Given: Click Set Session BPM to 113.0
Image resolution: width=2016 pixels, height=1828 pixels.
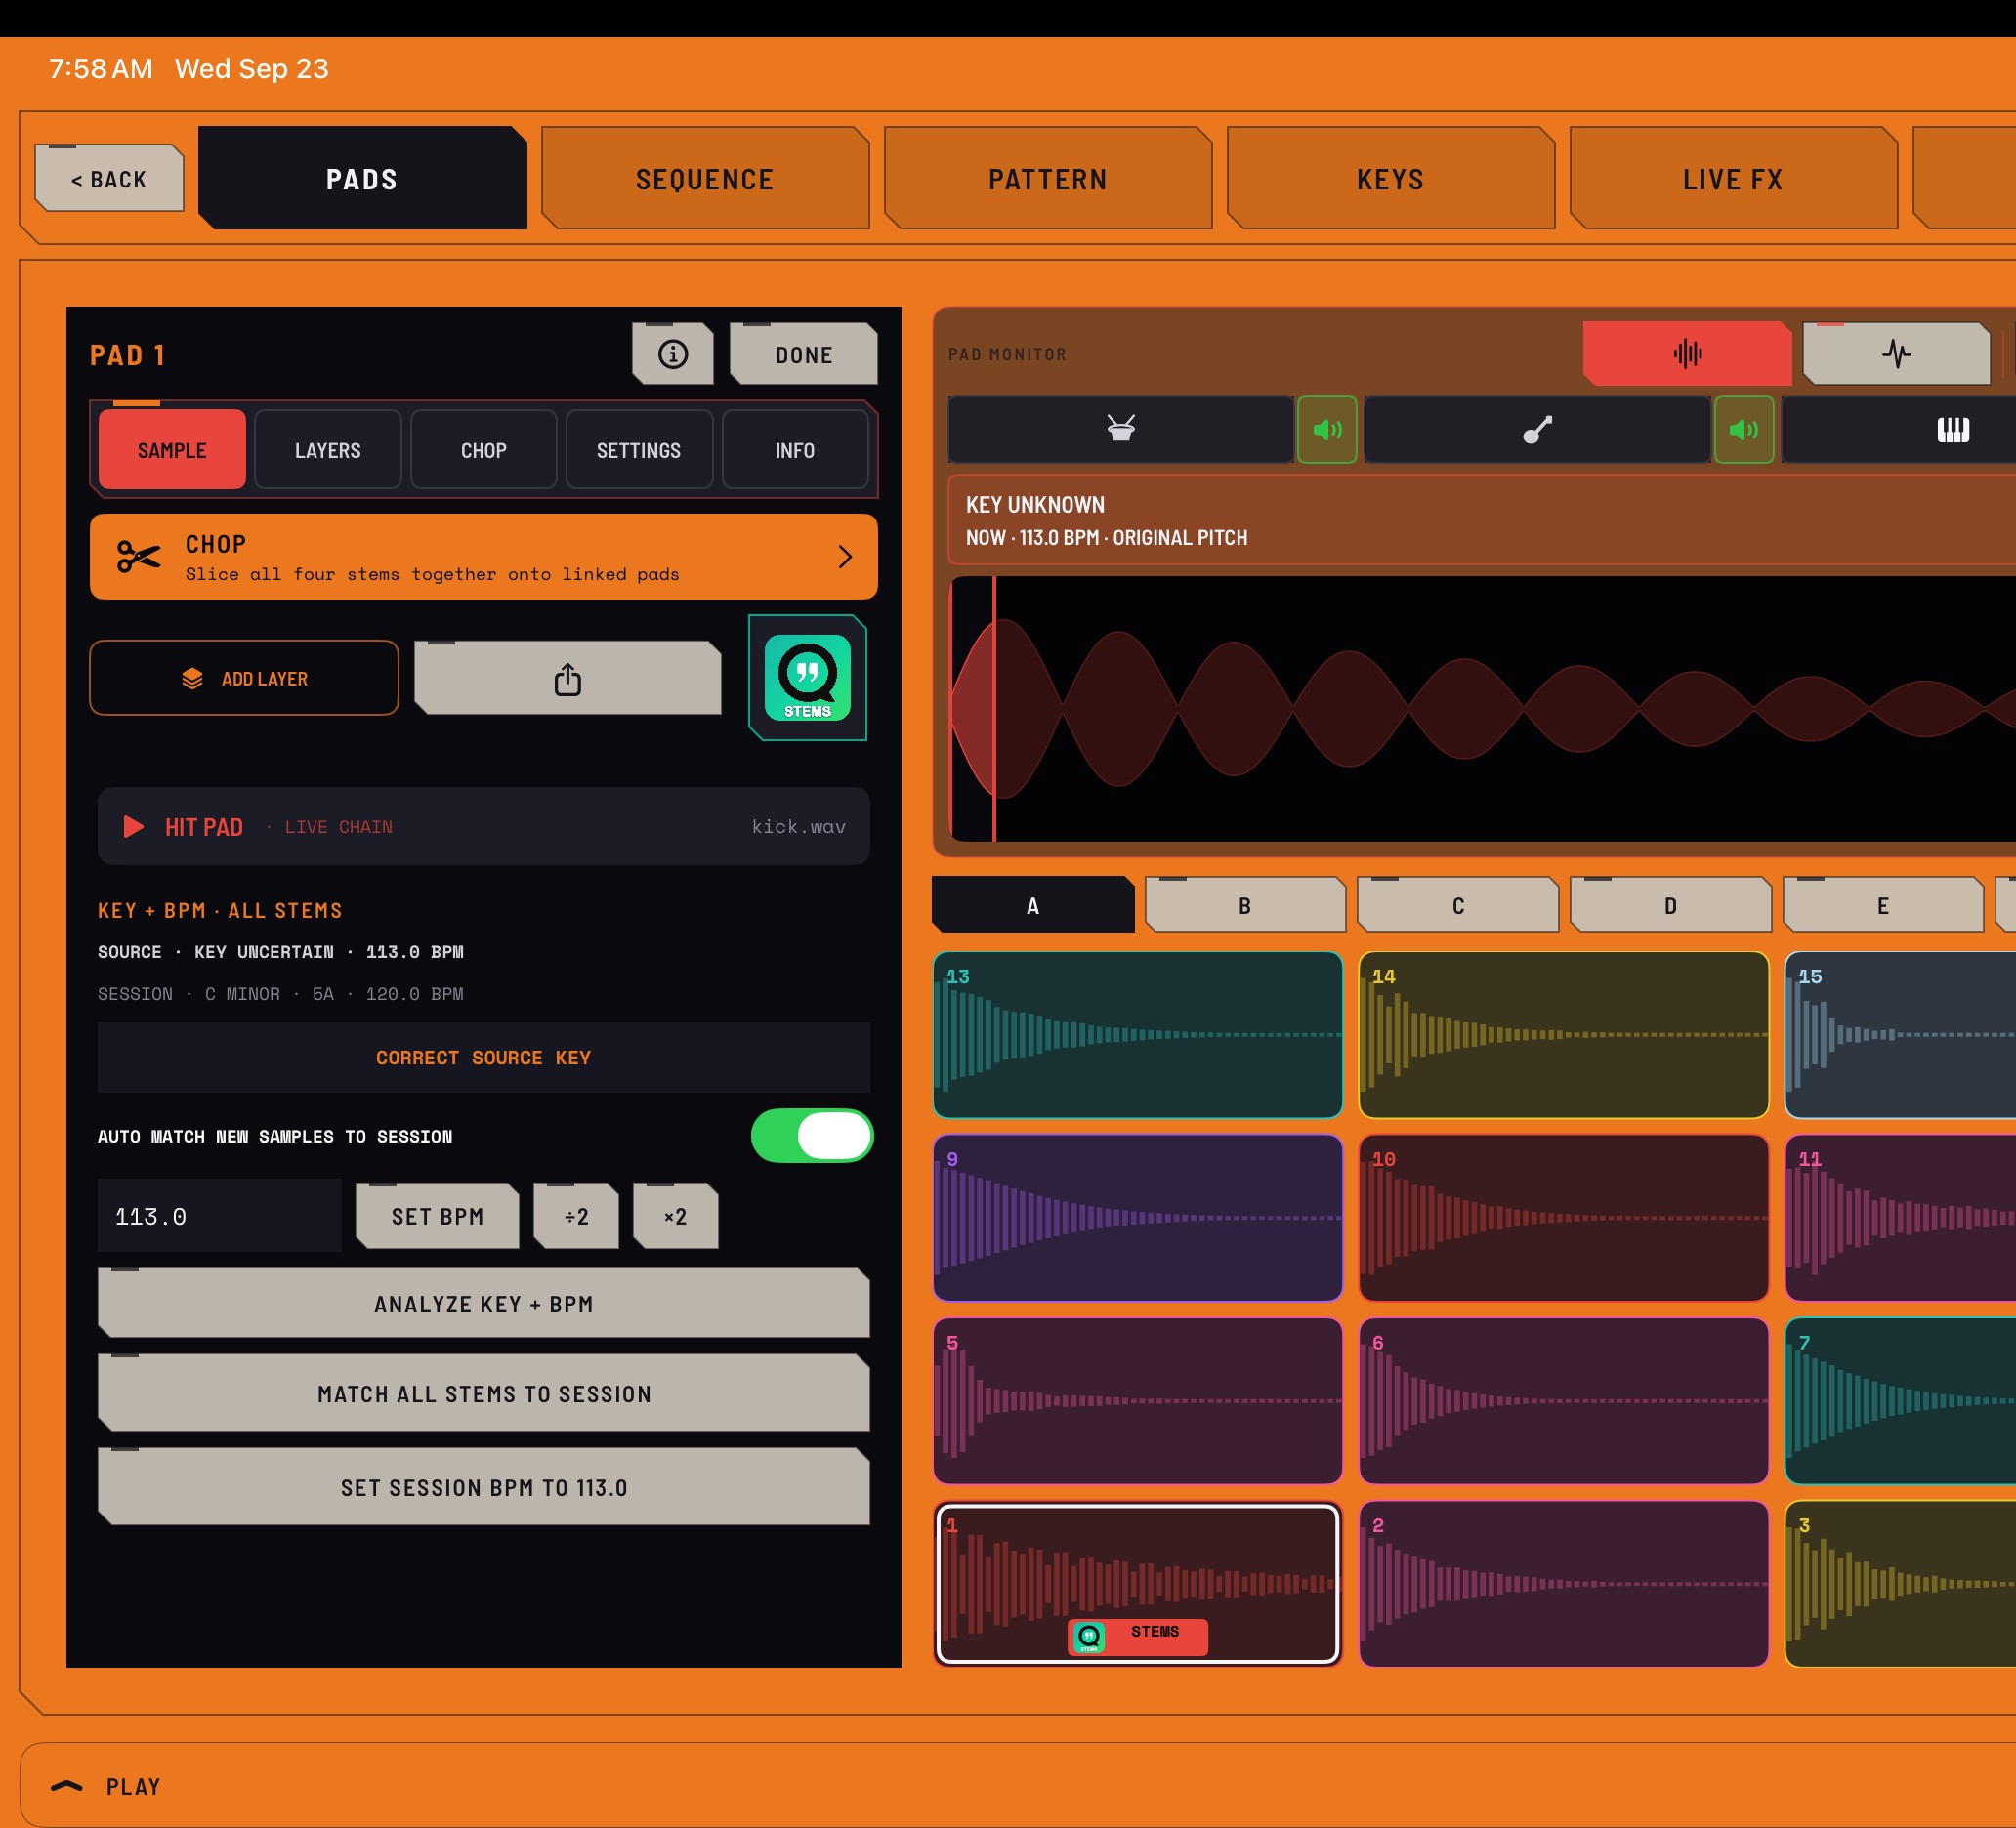Looking at the screenshot, I should pos(484,1487).
